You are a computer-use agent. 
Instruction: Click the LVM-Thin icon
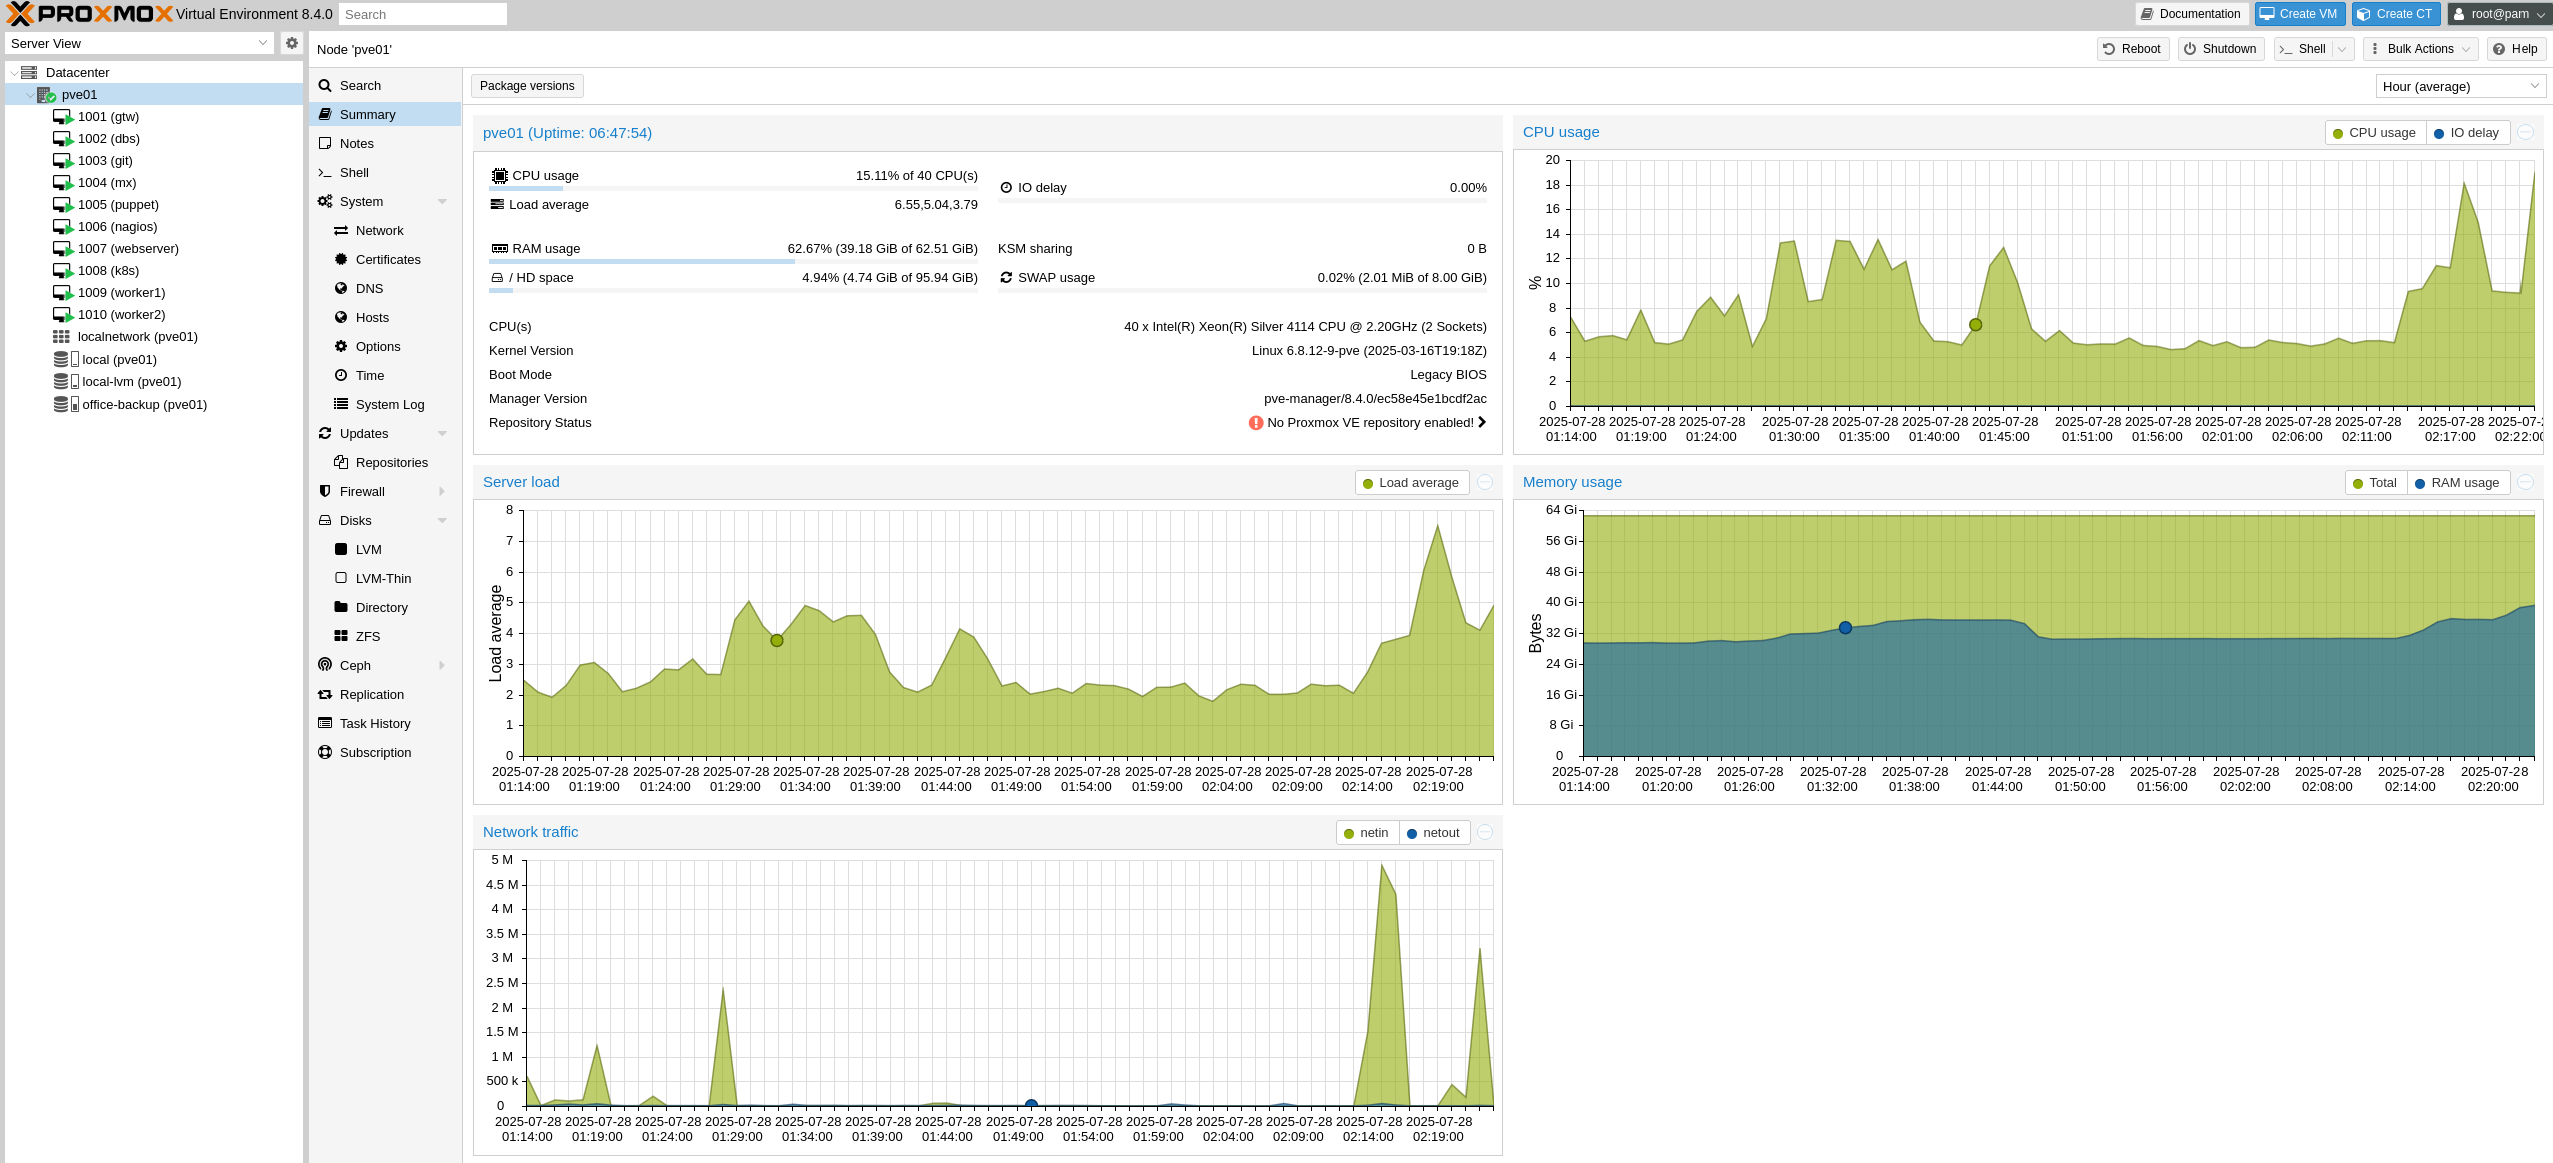point(341,578)
